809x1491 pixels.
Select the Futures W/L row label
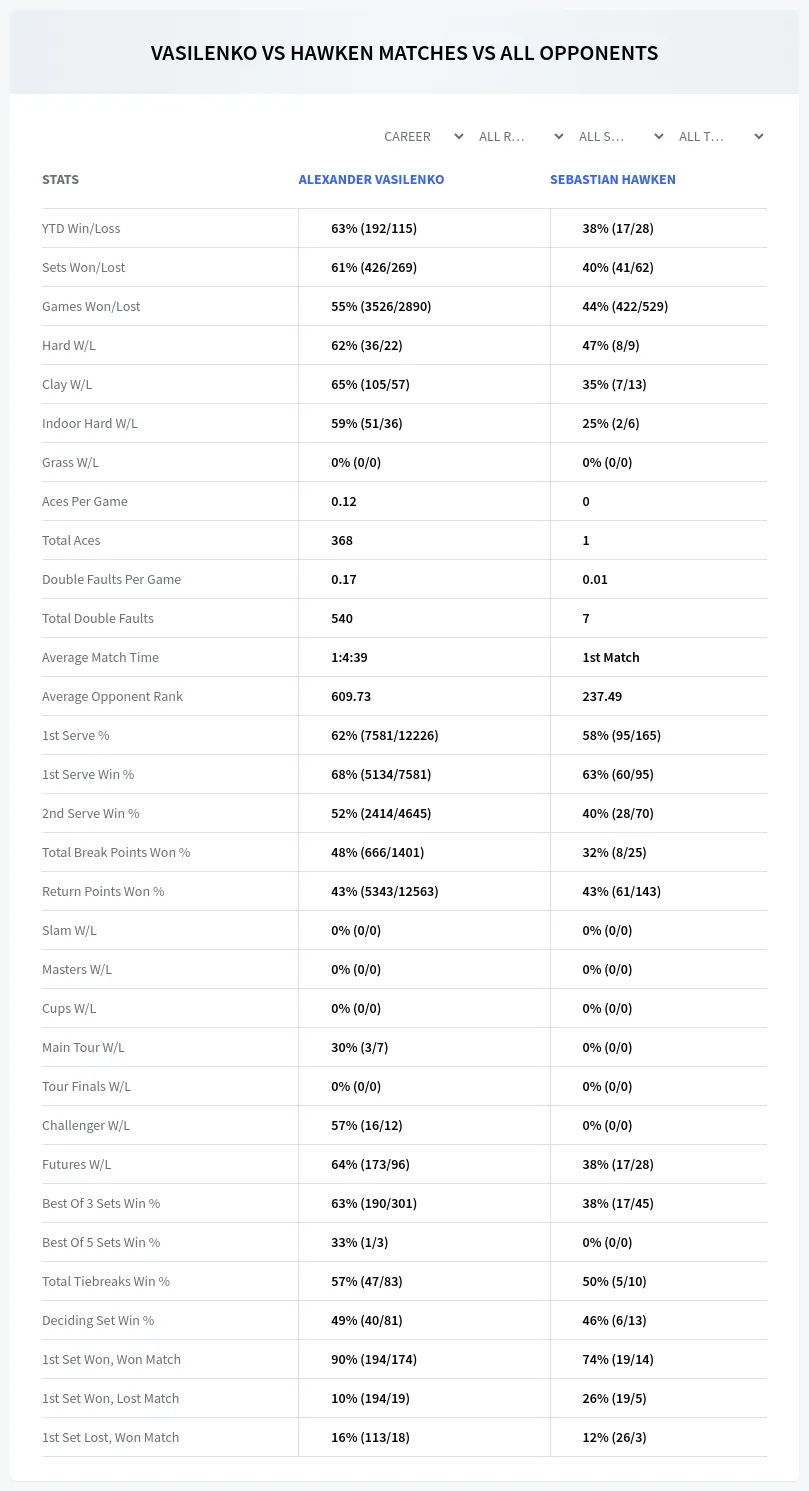tap(76, 1164)
